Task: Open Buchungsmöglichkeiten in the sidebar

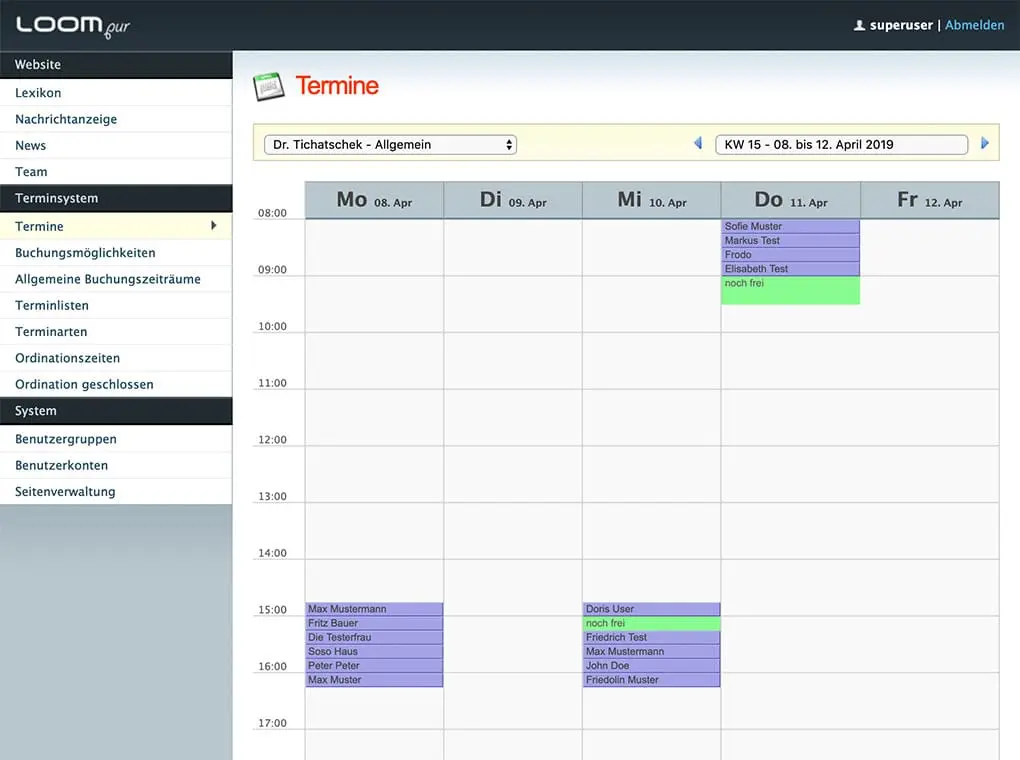Action: [x=85, y=253]
